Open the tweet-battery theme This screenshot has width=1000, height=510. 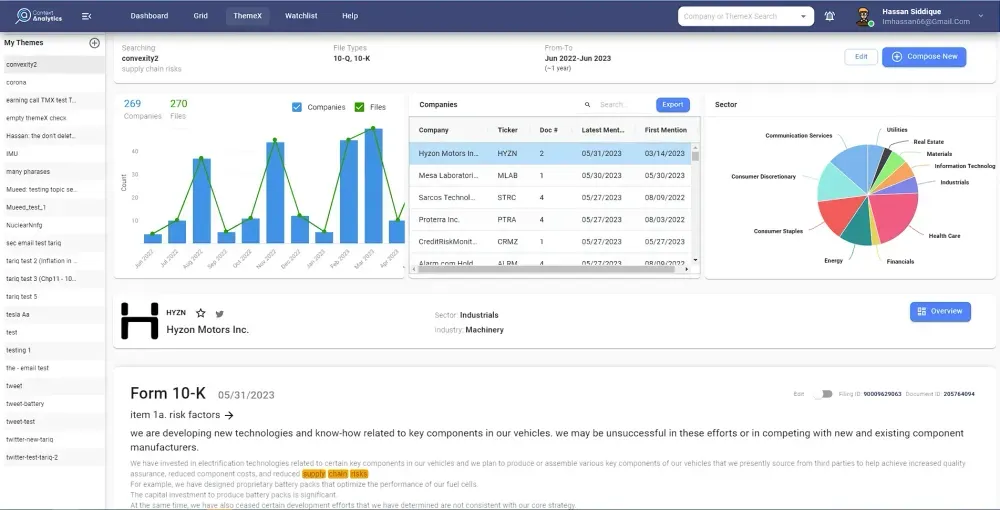pos(54,404)
